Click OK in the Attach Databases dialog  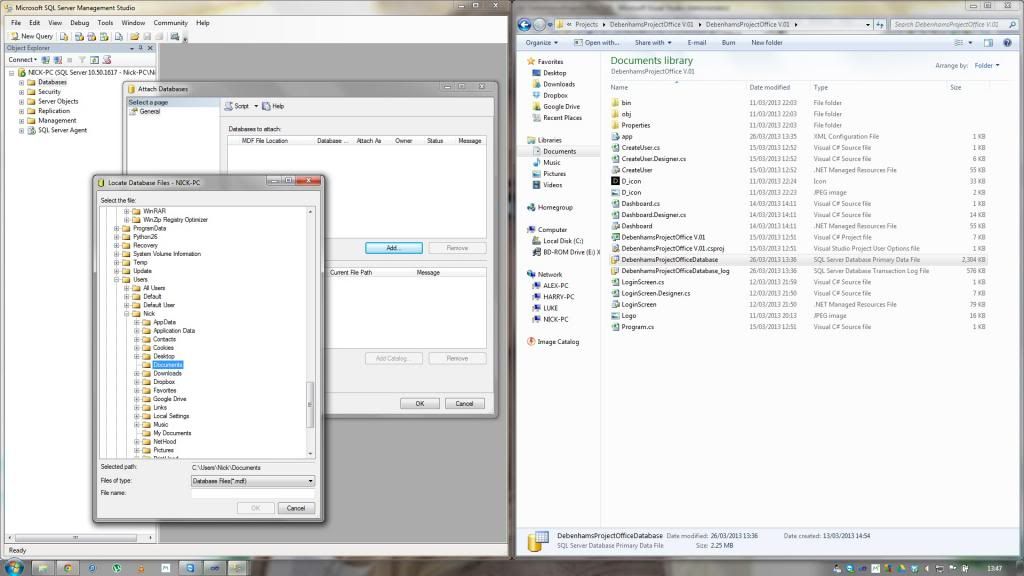pos(420,404)
